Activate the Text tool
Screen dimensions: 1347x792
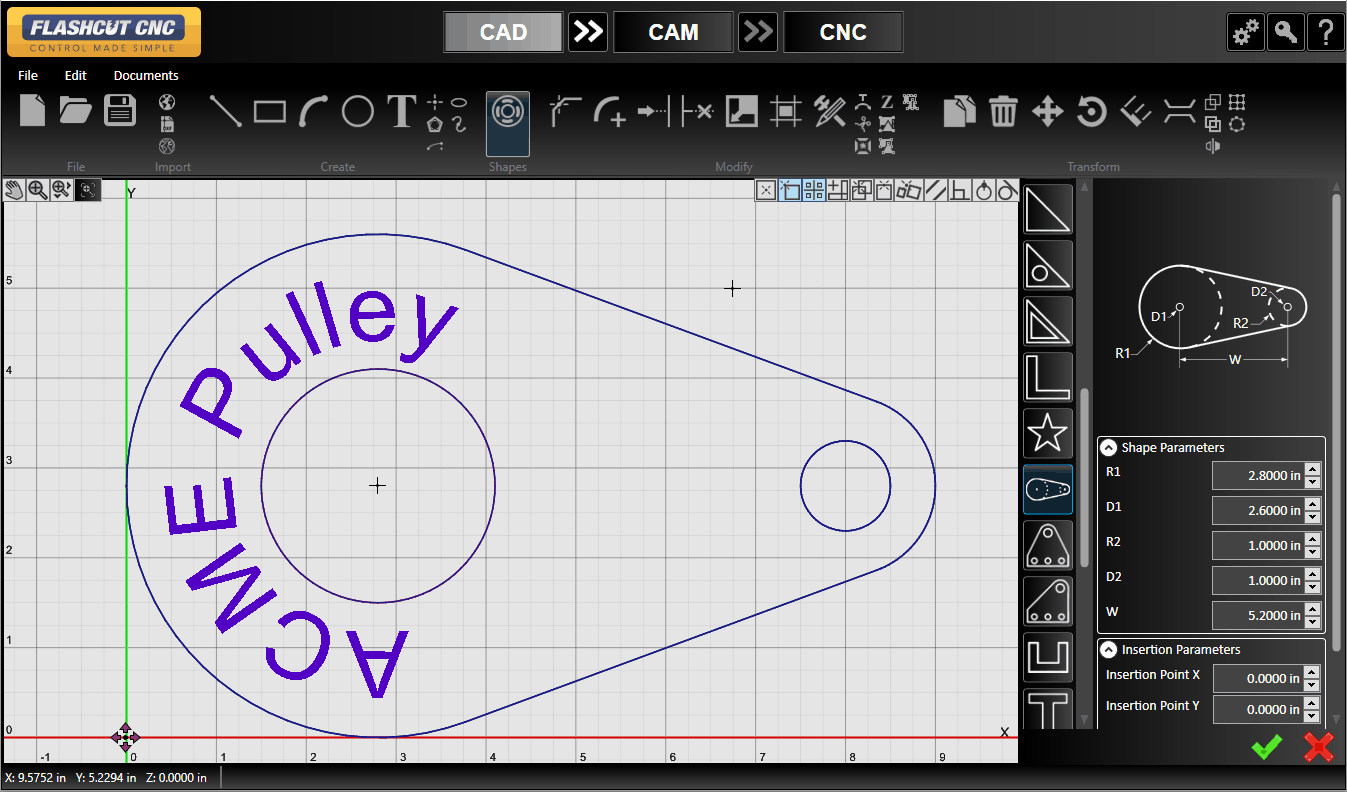tap(401, 111)
